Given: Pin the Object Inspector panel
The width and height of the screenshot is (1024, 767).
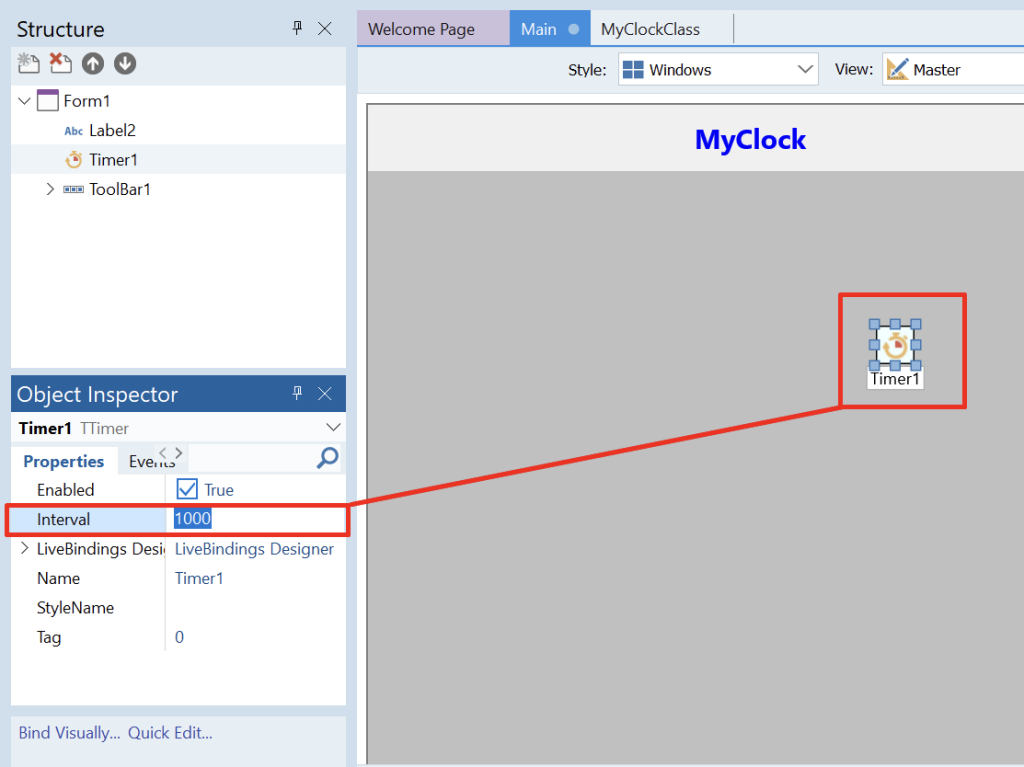Looking at the screenshot, I should point(297,393).
